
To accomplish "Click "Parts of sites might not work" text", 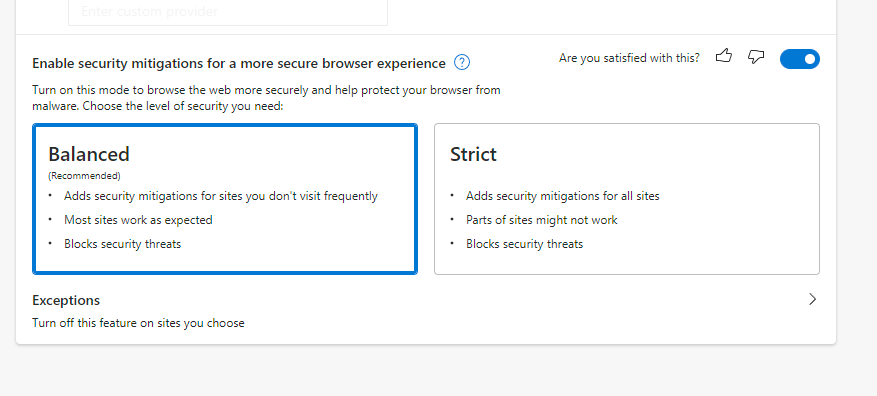I will [541, 220].
